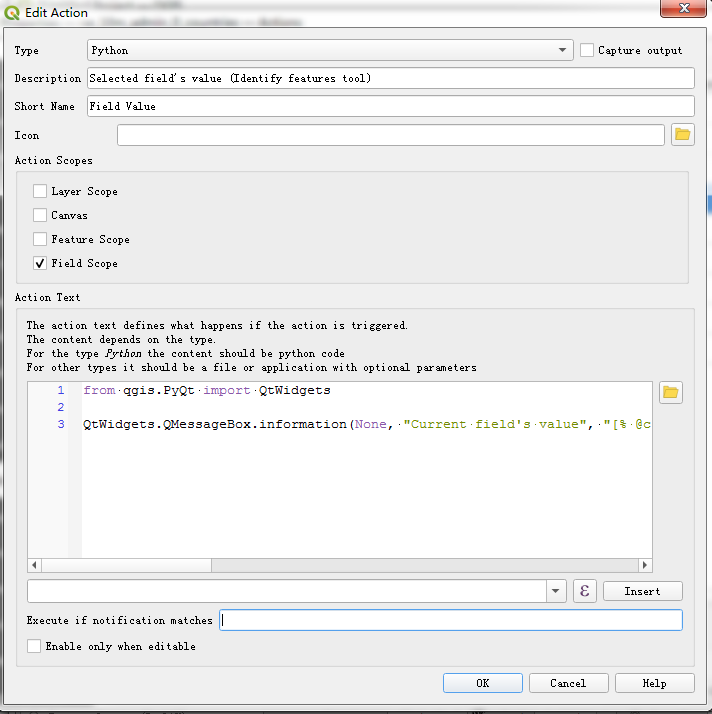Click the Cancel button
The height and width of the screenshot is (714, 712).
coord(569,683)
